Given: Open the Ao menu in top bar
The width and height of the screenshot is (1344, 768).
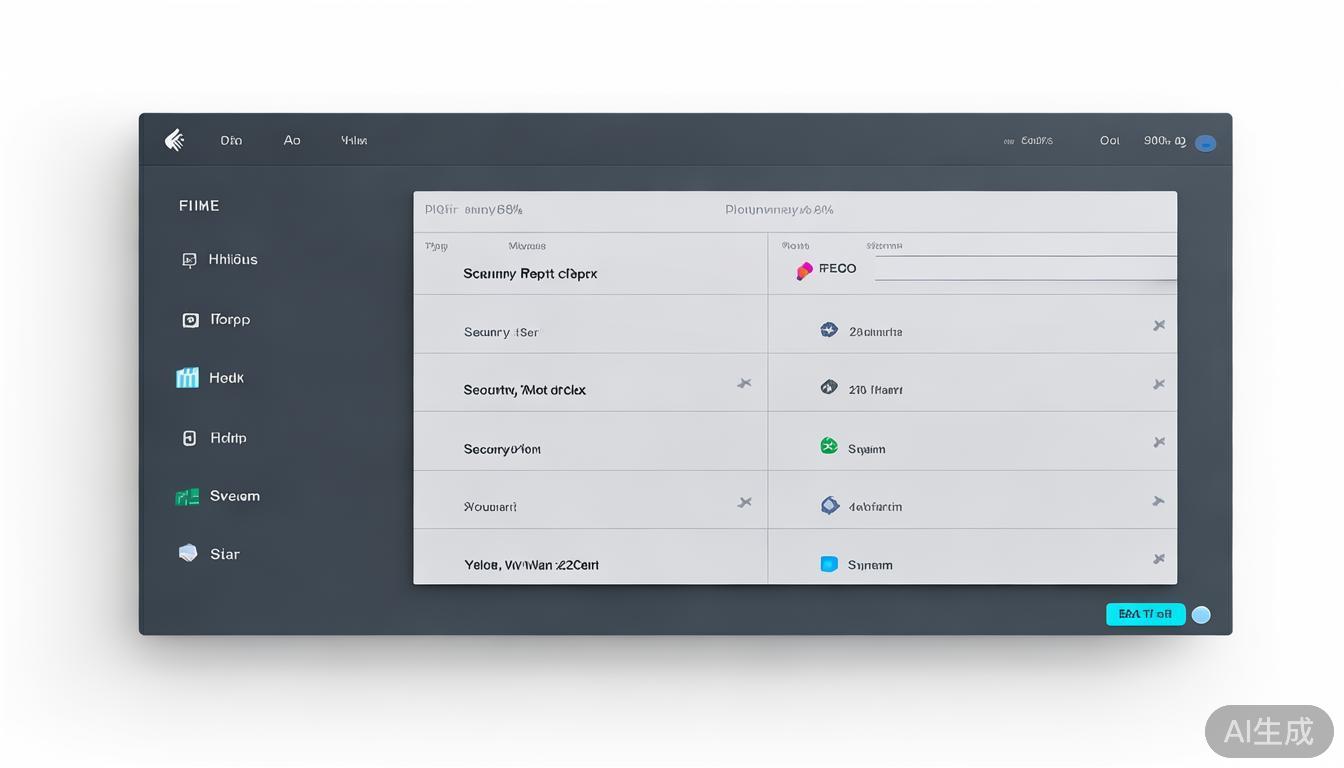Looking at the screenshot, I should coord(292,141).
